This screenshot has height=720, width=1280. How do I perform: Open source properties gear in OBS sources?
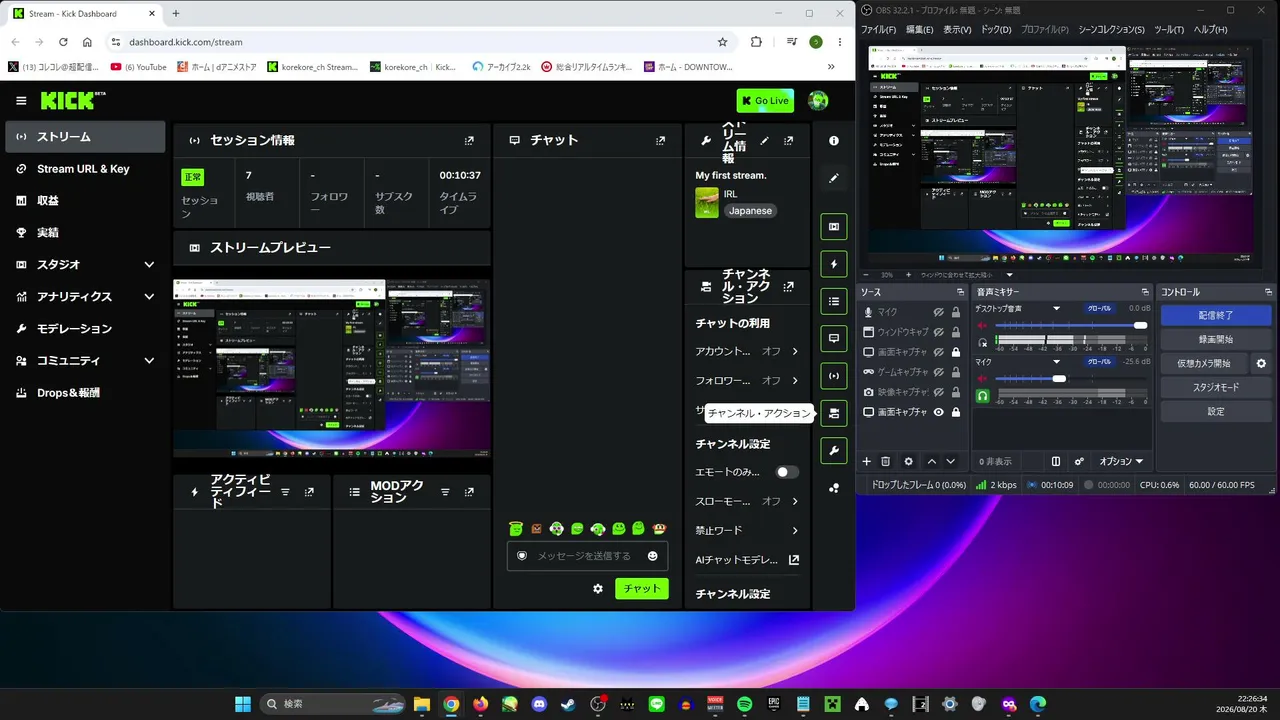coord(908,461)
